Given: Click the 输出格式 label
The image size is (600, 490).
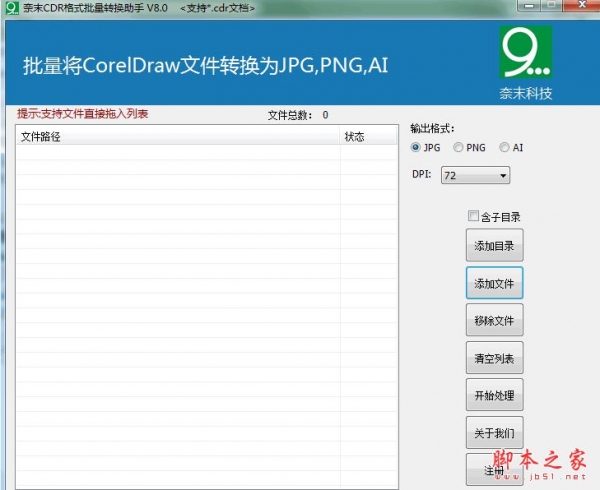Looking at the screenshot, I should (x=432, y=129).
